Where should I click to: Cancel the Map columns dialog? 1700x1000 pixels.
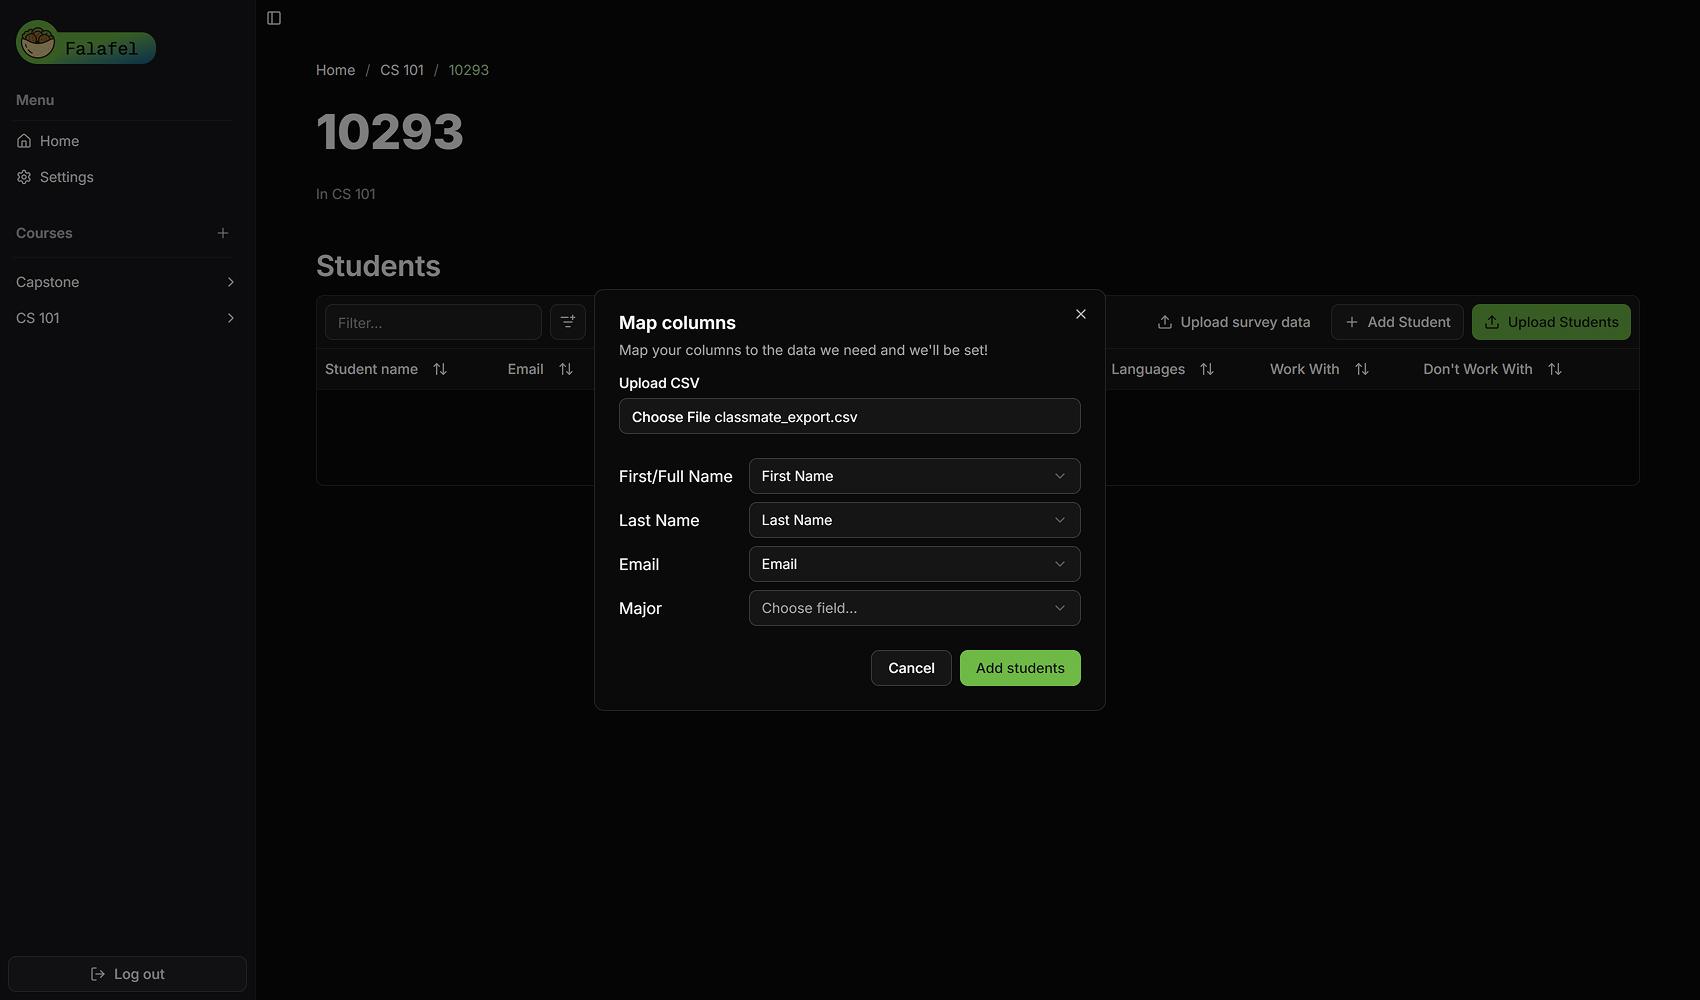click(910, 667)
